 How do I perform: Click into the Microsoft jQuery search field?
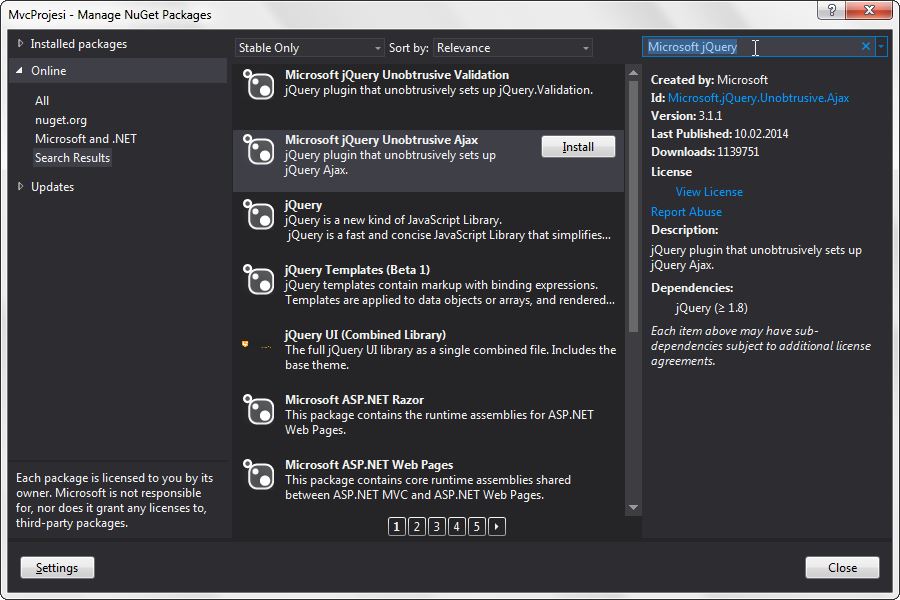[750, 47]
